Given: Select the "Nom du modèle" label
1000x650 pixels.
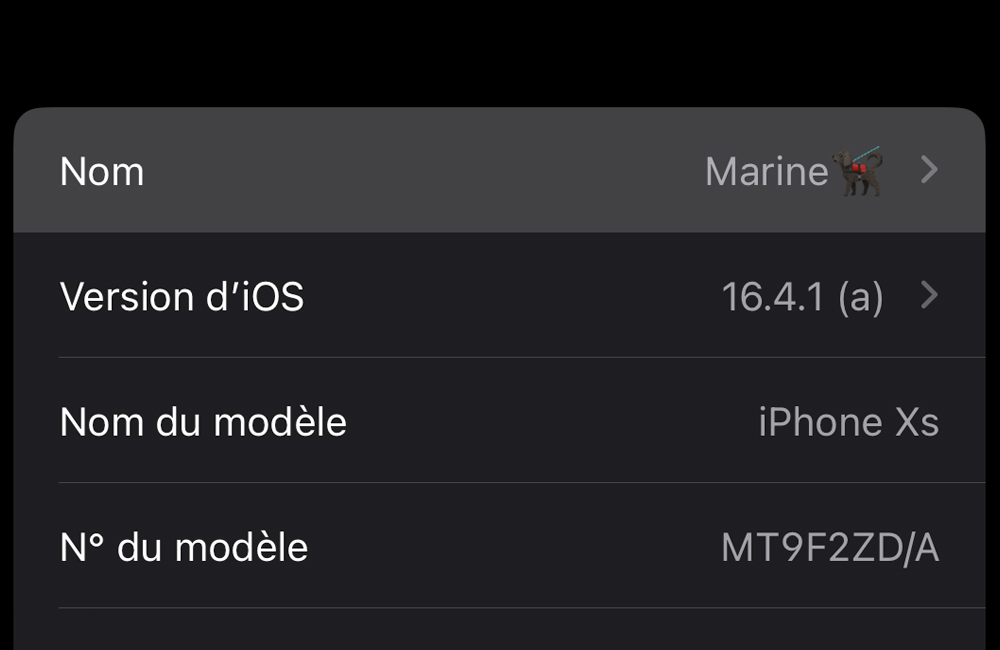Looking at the screenshot, I should (203, 422).
